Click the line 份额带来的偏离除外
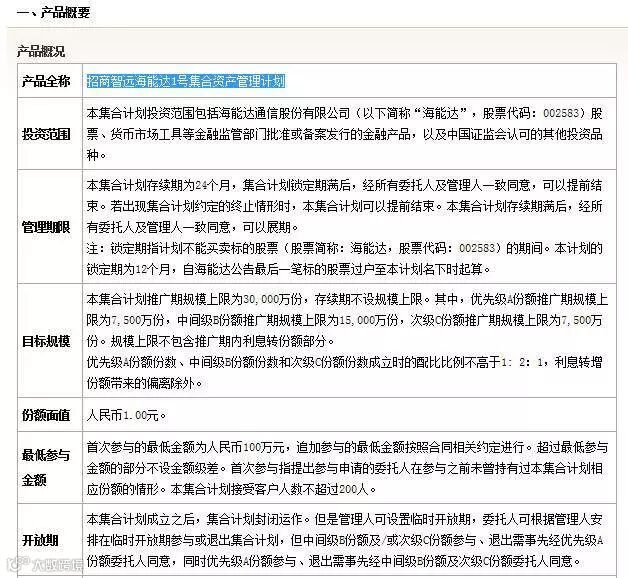This screenshot has height=578, width=628. coord(145,383)
